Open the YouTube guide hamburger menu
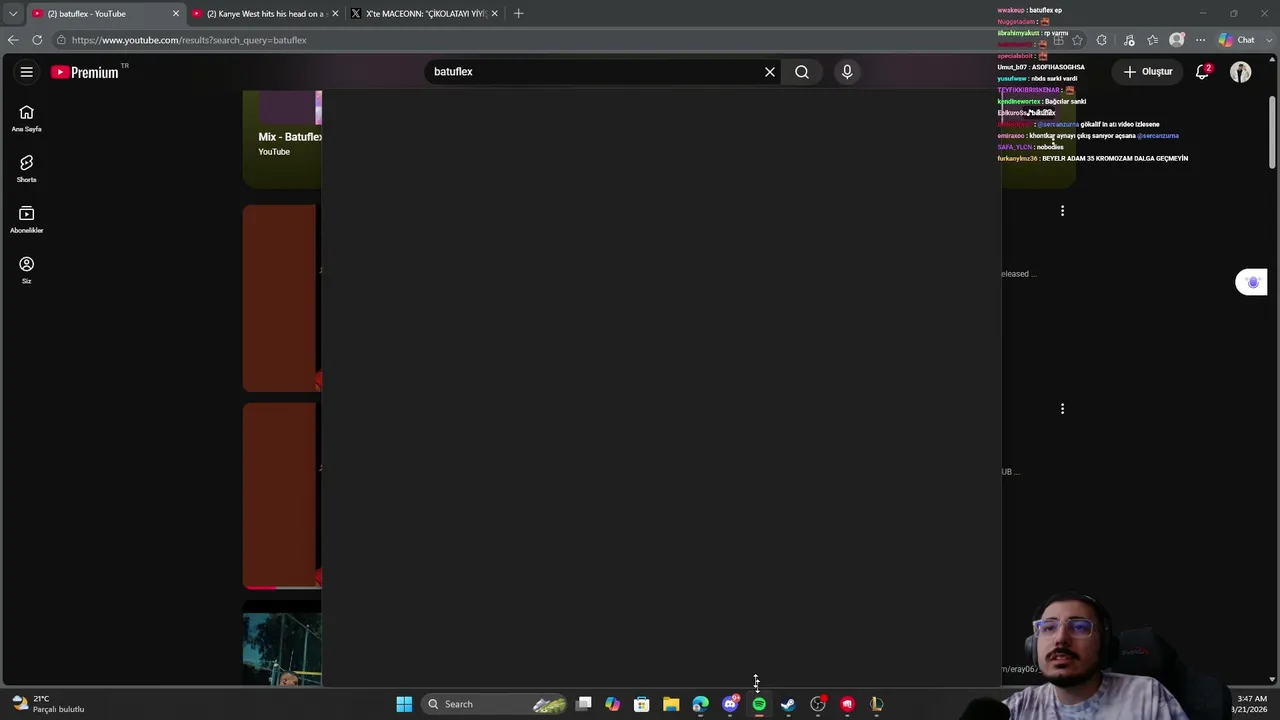1280x720 pixels. coord(27,72)
